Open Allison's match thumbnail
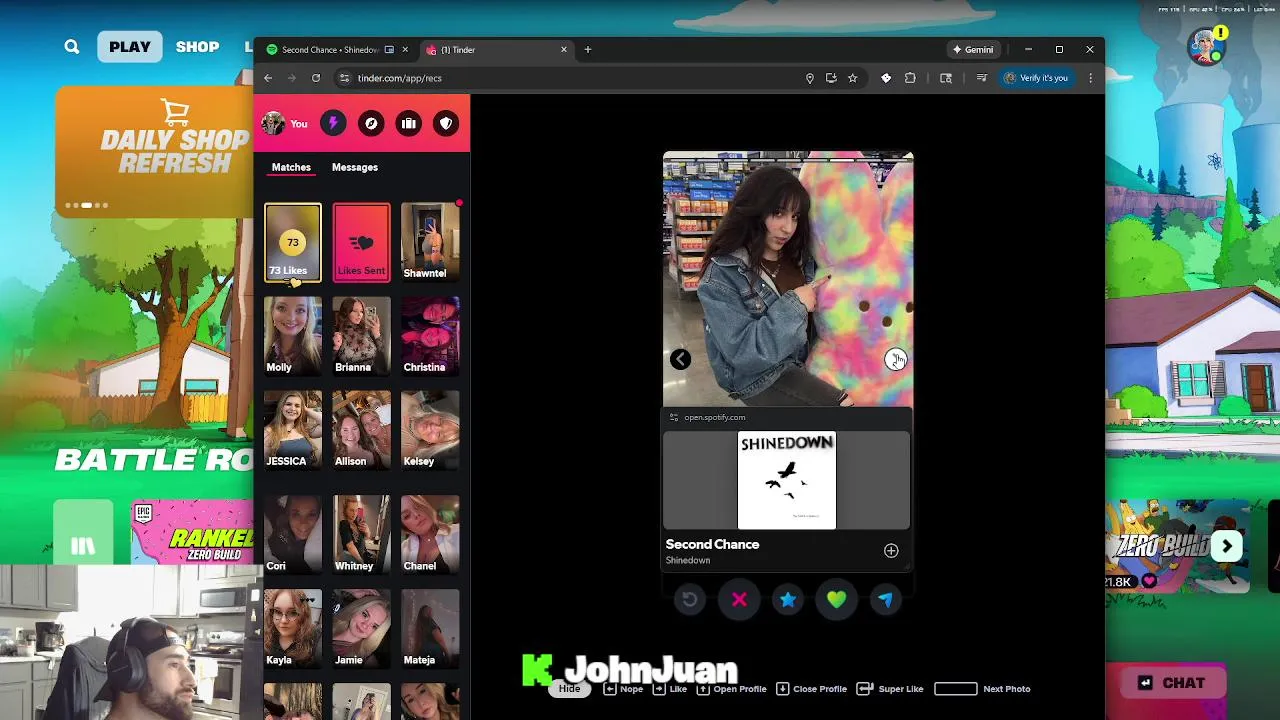1280x720 pixels. (x=361, y=431)
